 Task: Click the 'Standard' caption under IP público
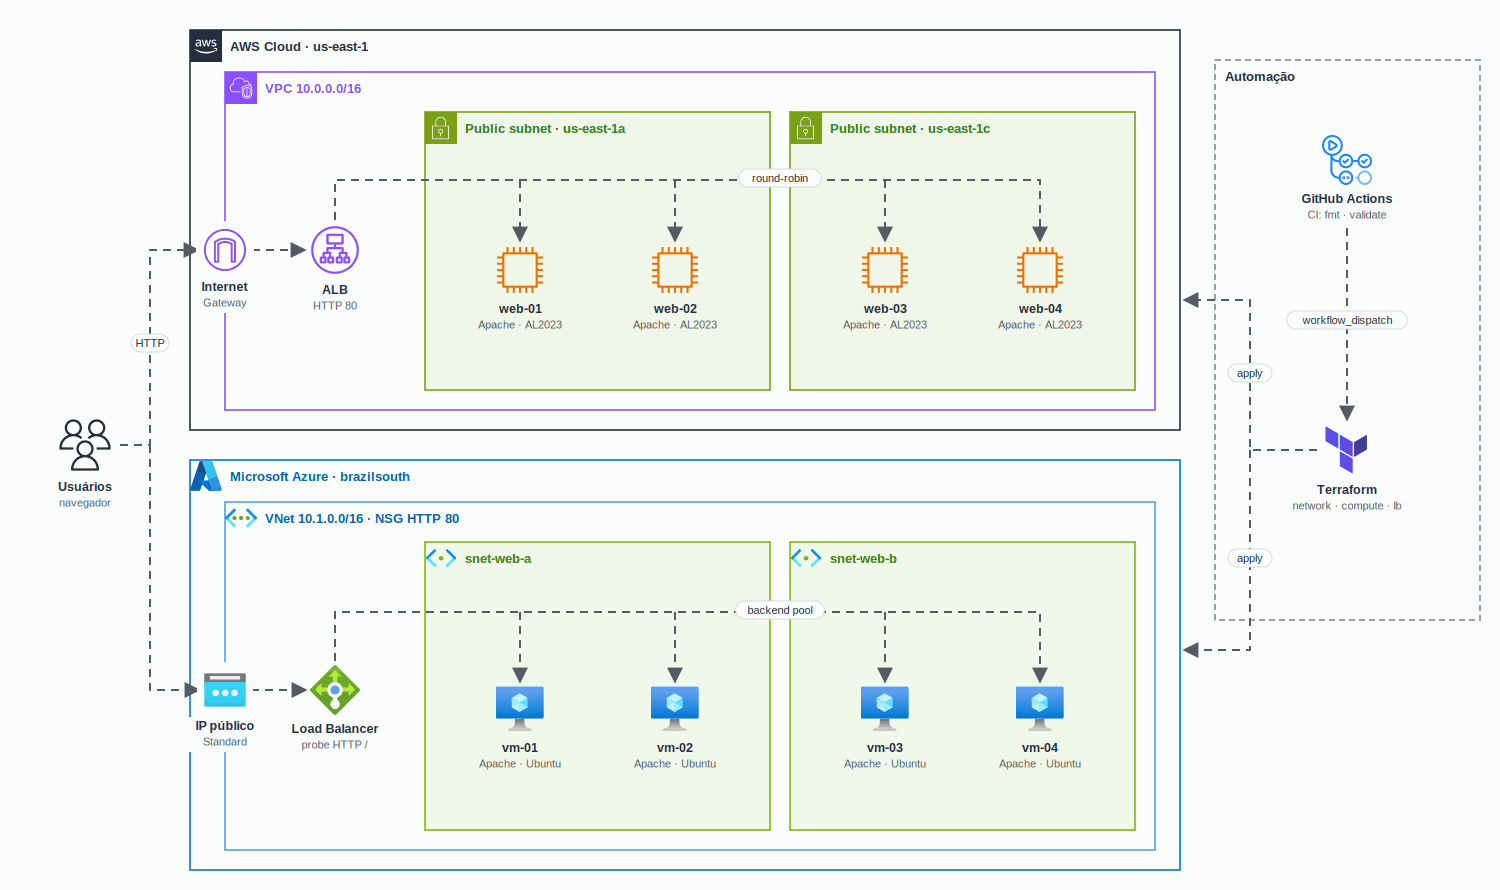click(225, 742)
